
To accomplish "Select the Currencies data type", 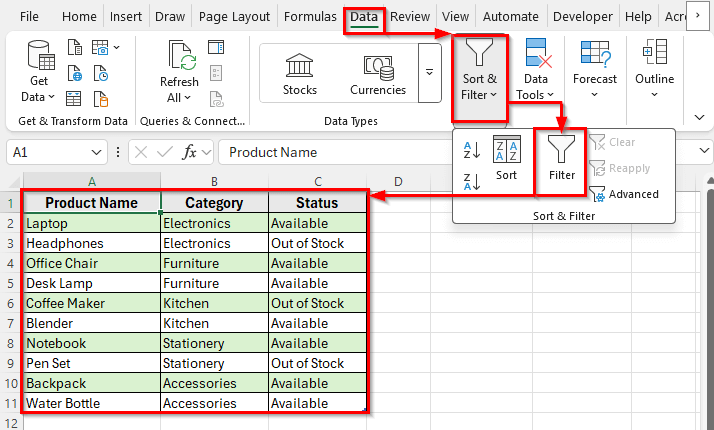I will (x=378, y=74).
